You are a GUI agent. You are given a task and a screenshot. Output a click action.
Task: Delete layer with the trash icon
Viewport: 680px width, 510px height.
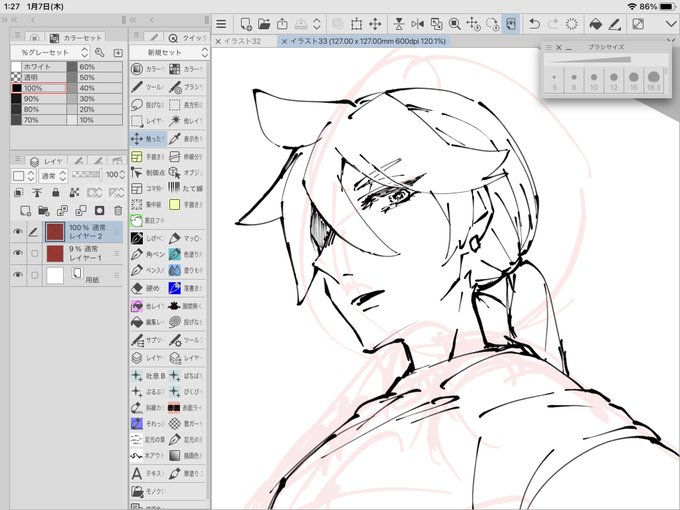point(118,211)
